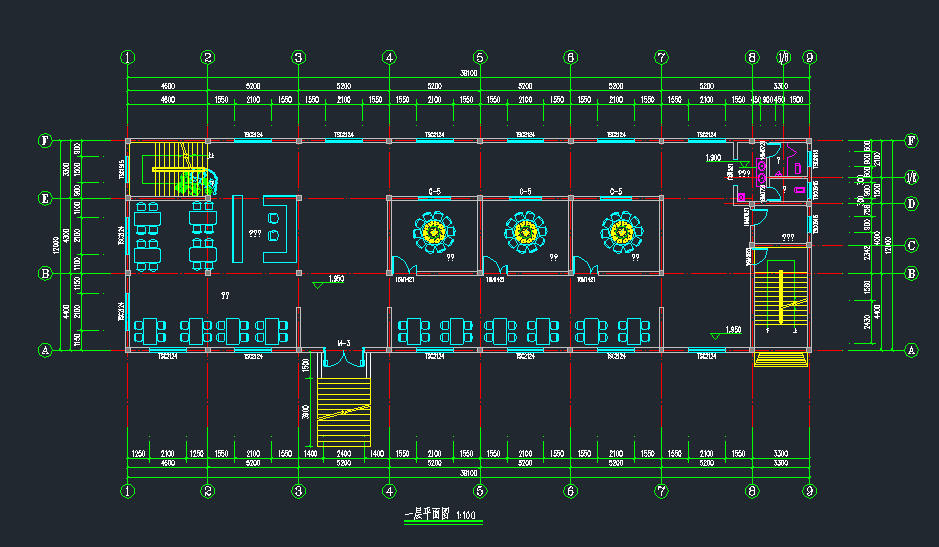Select the yellow staircase in the right stairwell
This screenshot has height=547, width=939.
pyautogui.click(x=779, y=300)
